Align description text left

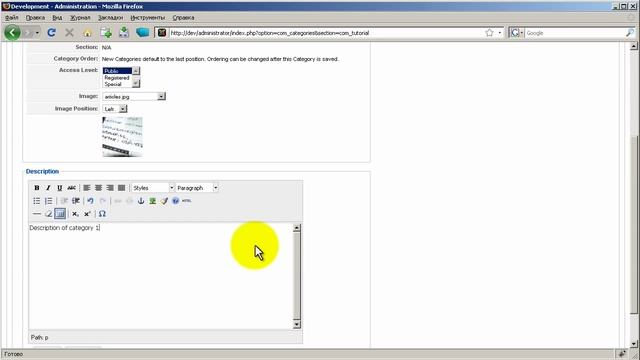pyautogui.click(x=87, y=188)
